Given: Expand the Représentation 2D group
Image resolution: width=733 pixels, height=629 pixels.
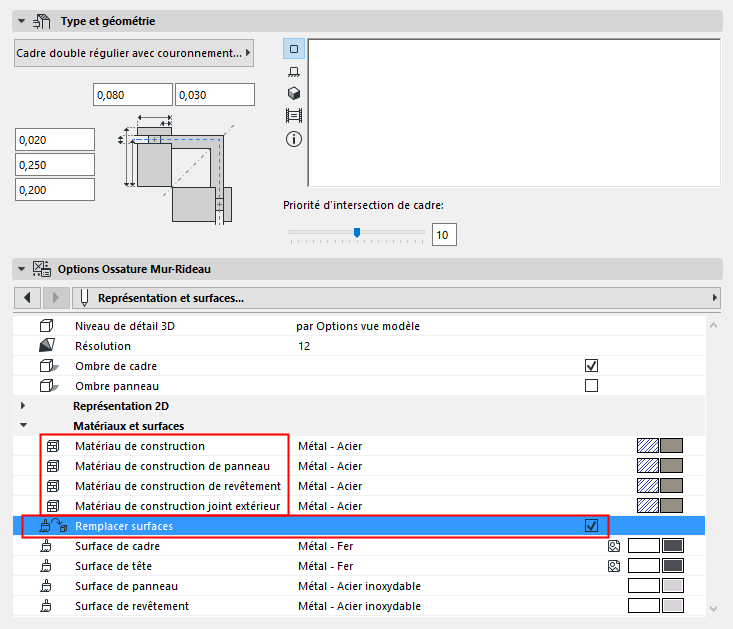Looking at the screenshot, I should (23, 406).
